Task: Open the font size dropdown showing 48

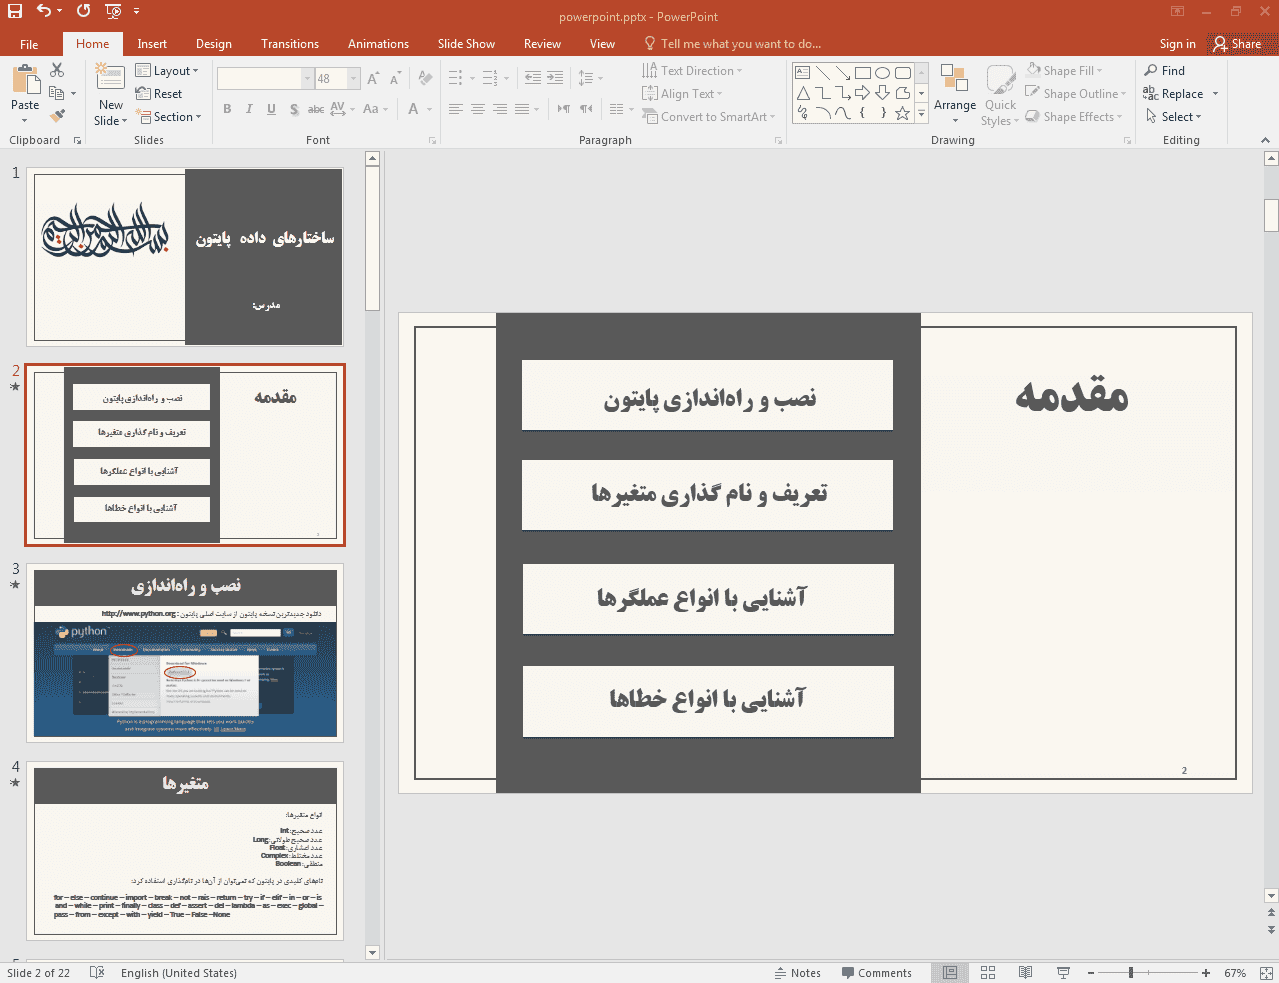Action: coord(353,78)
